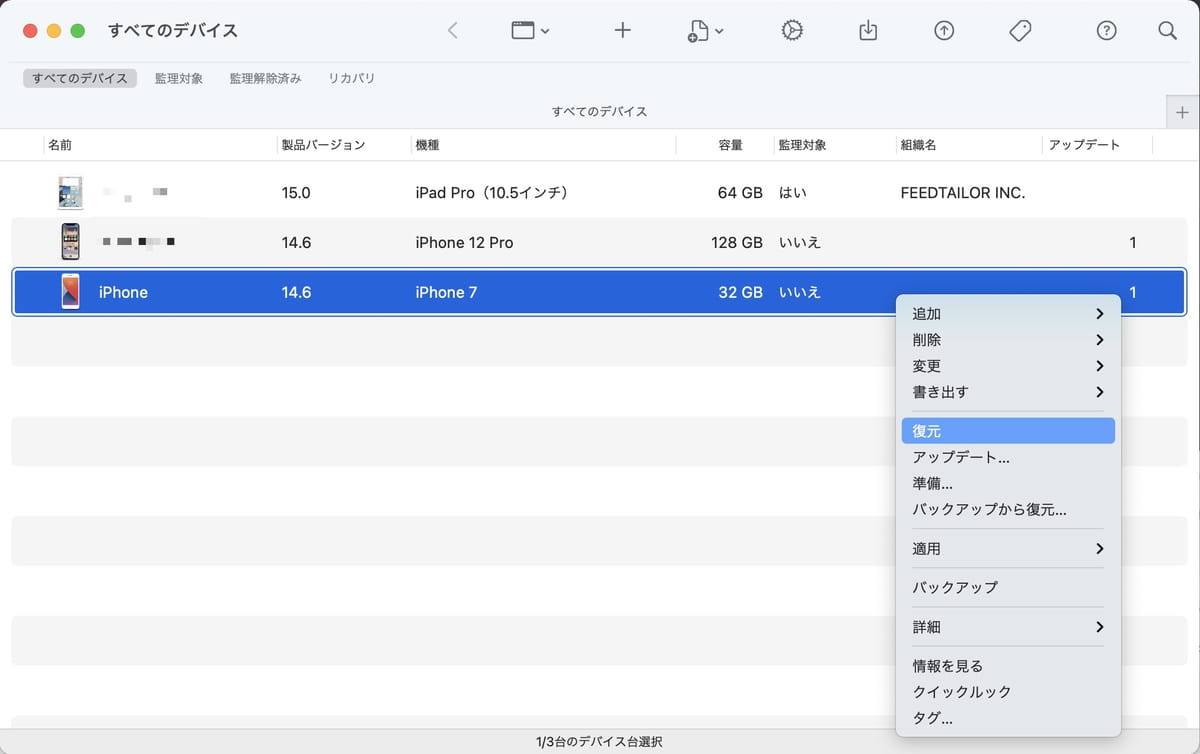Image resolution: width=1200 pixels, height=754 pixels.
Task: Open the view mode dropdown in toolbar
Action: (530, 31)
